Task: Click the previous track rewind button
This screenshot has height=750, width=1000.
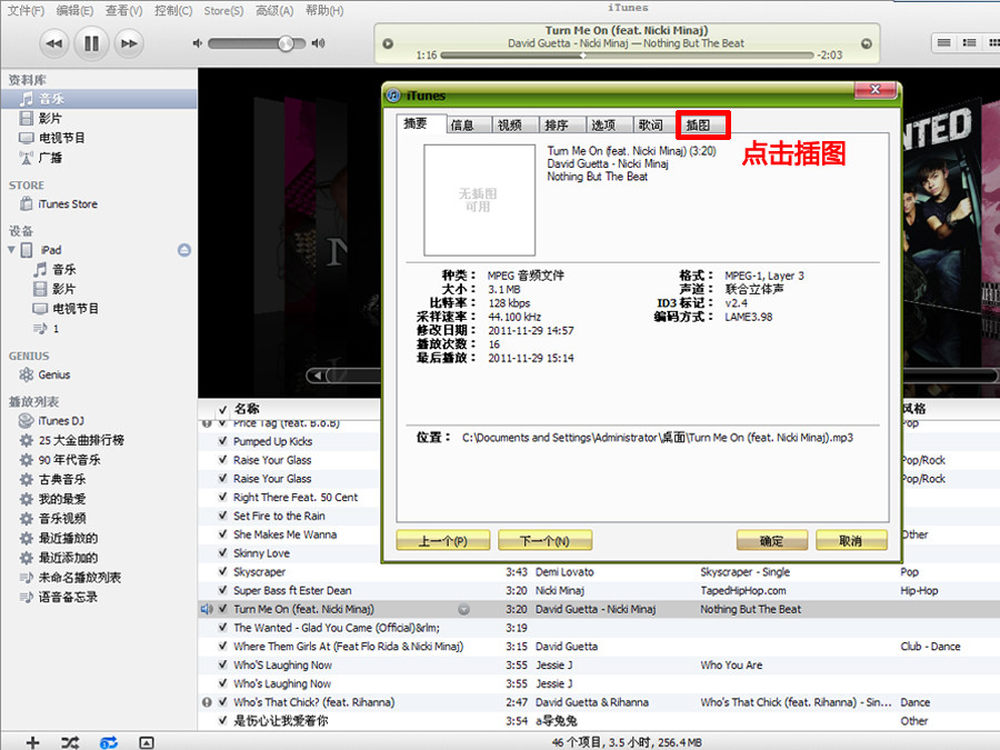Action: 54,44
